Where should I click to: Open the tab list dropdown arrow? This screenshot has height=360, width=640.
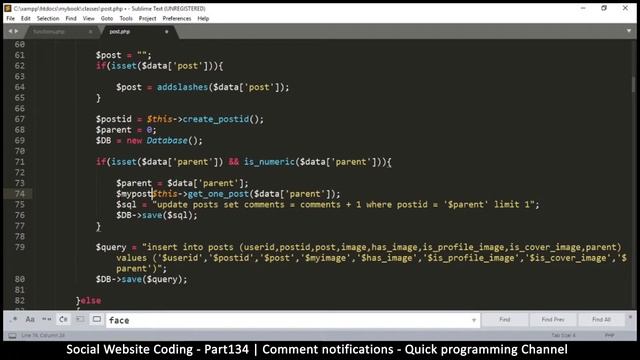(x=629, y=31)
